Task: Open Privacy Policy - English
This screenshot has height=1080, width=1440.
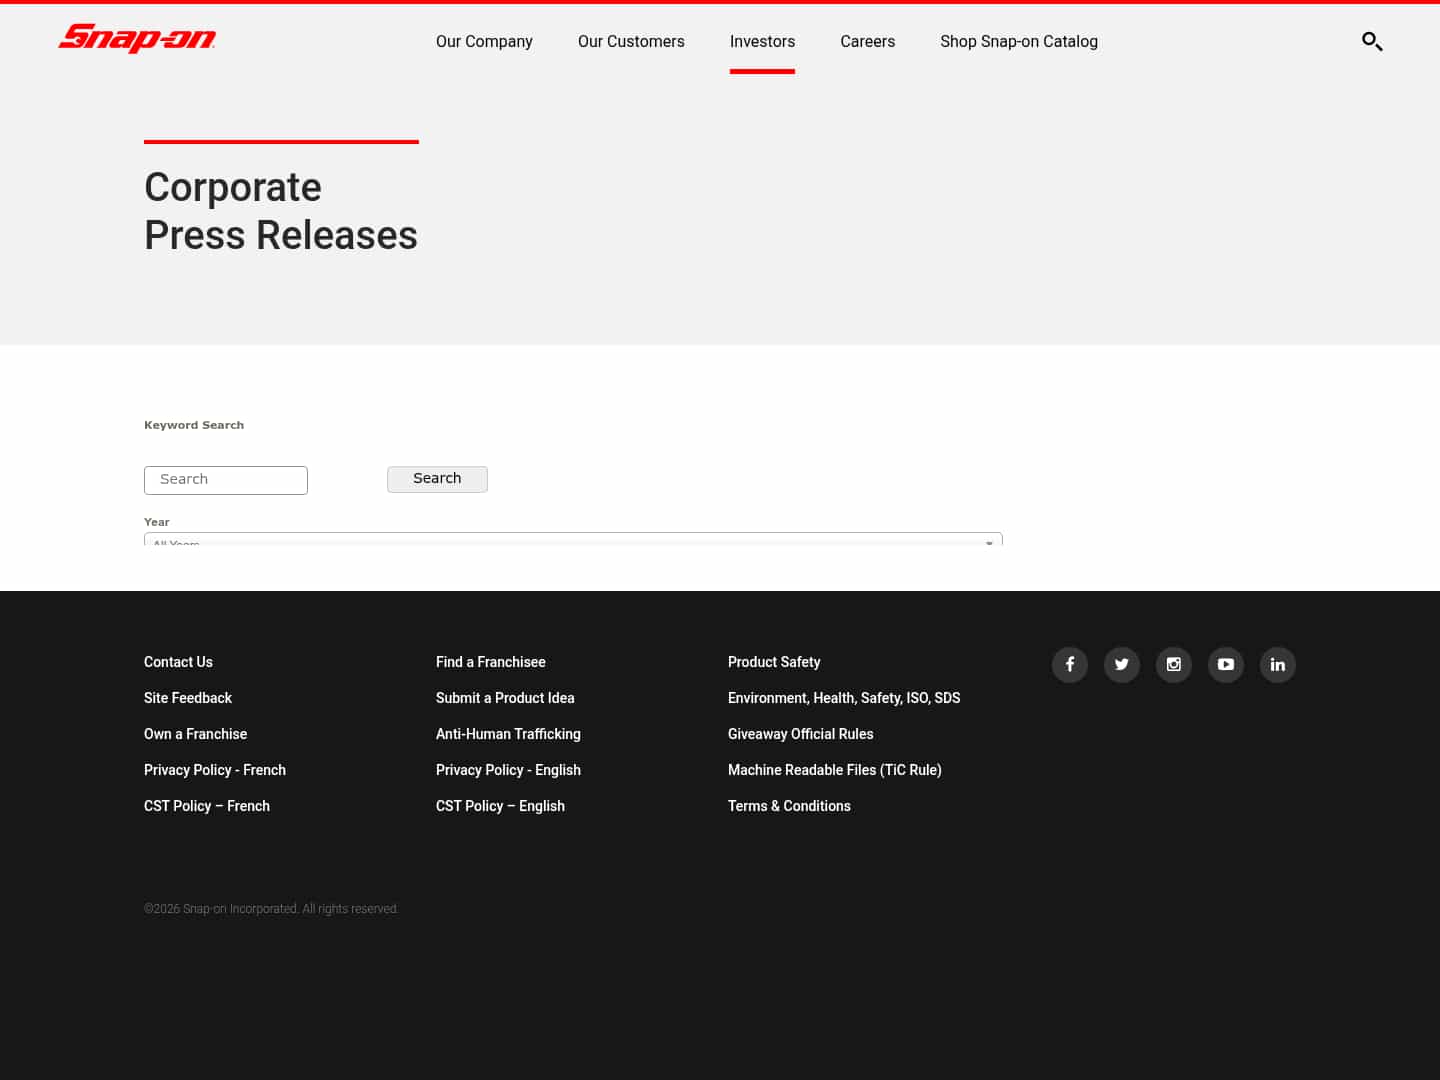Action: (508, 770)
